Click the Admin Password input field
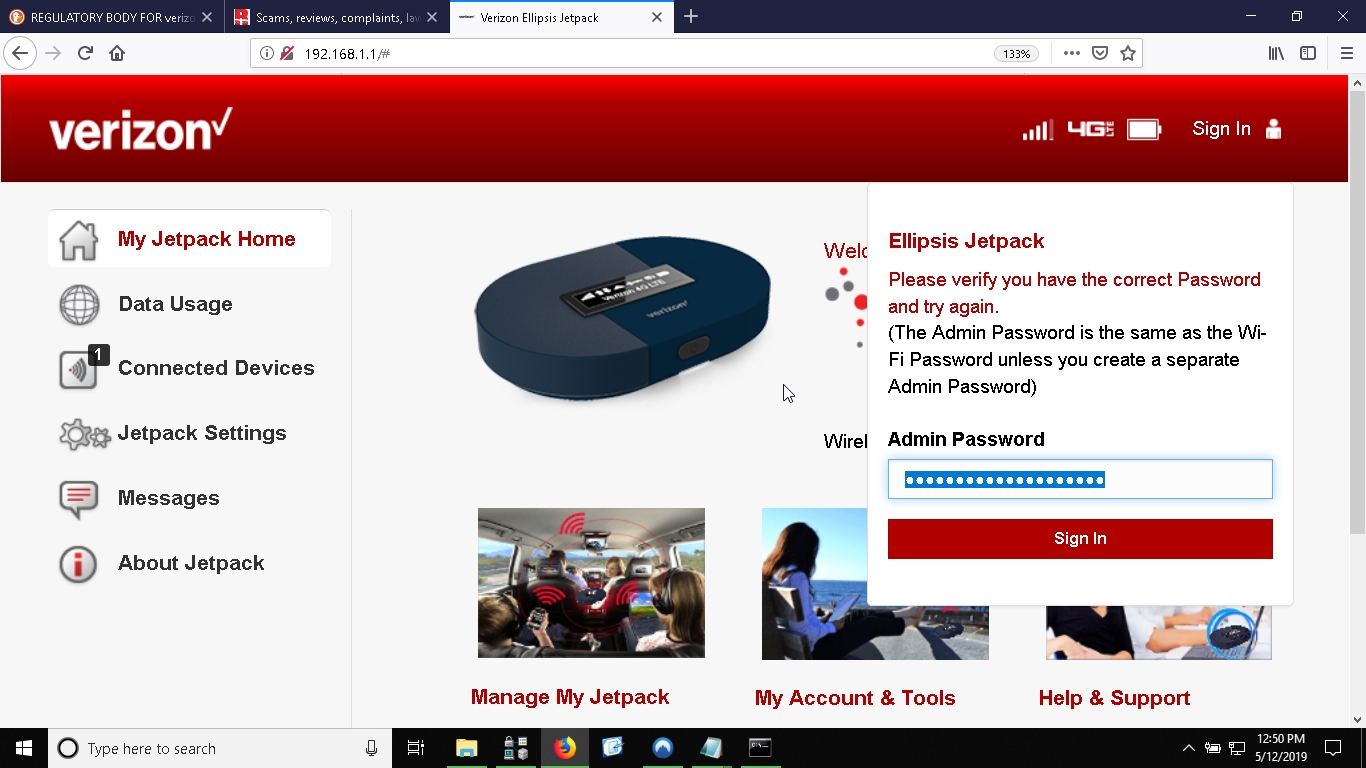 [1080, 479]
